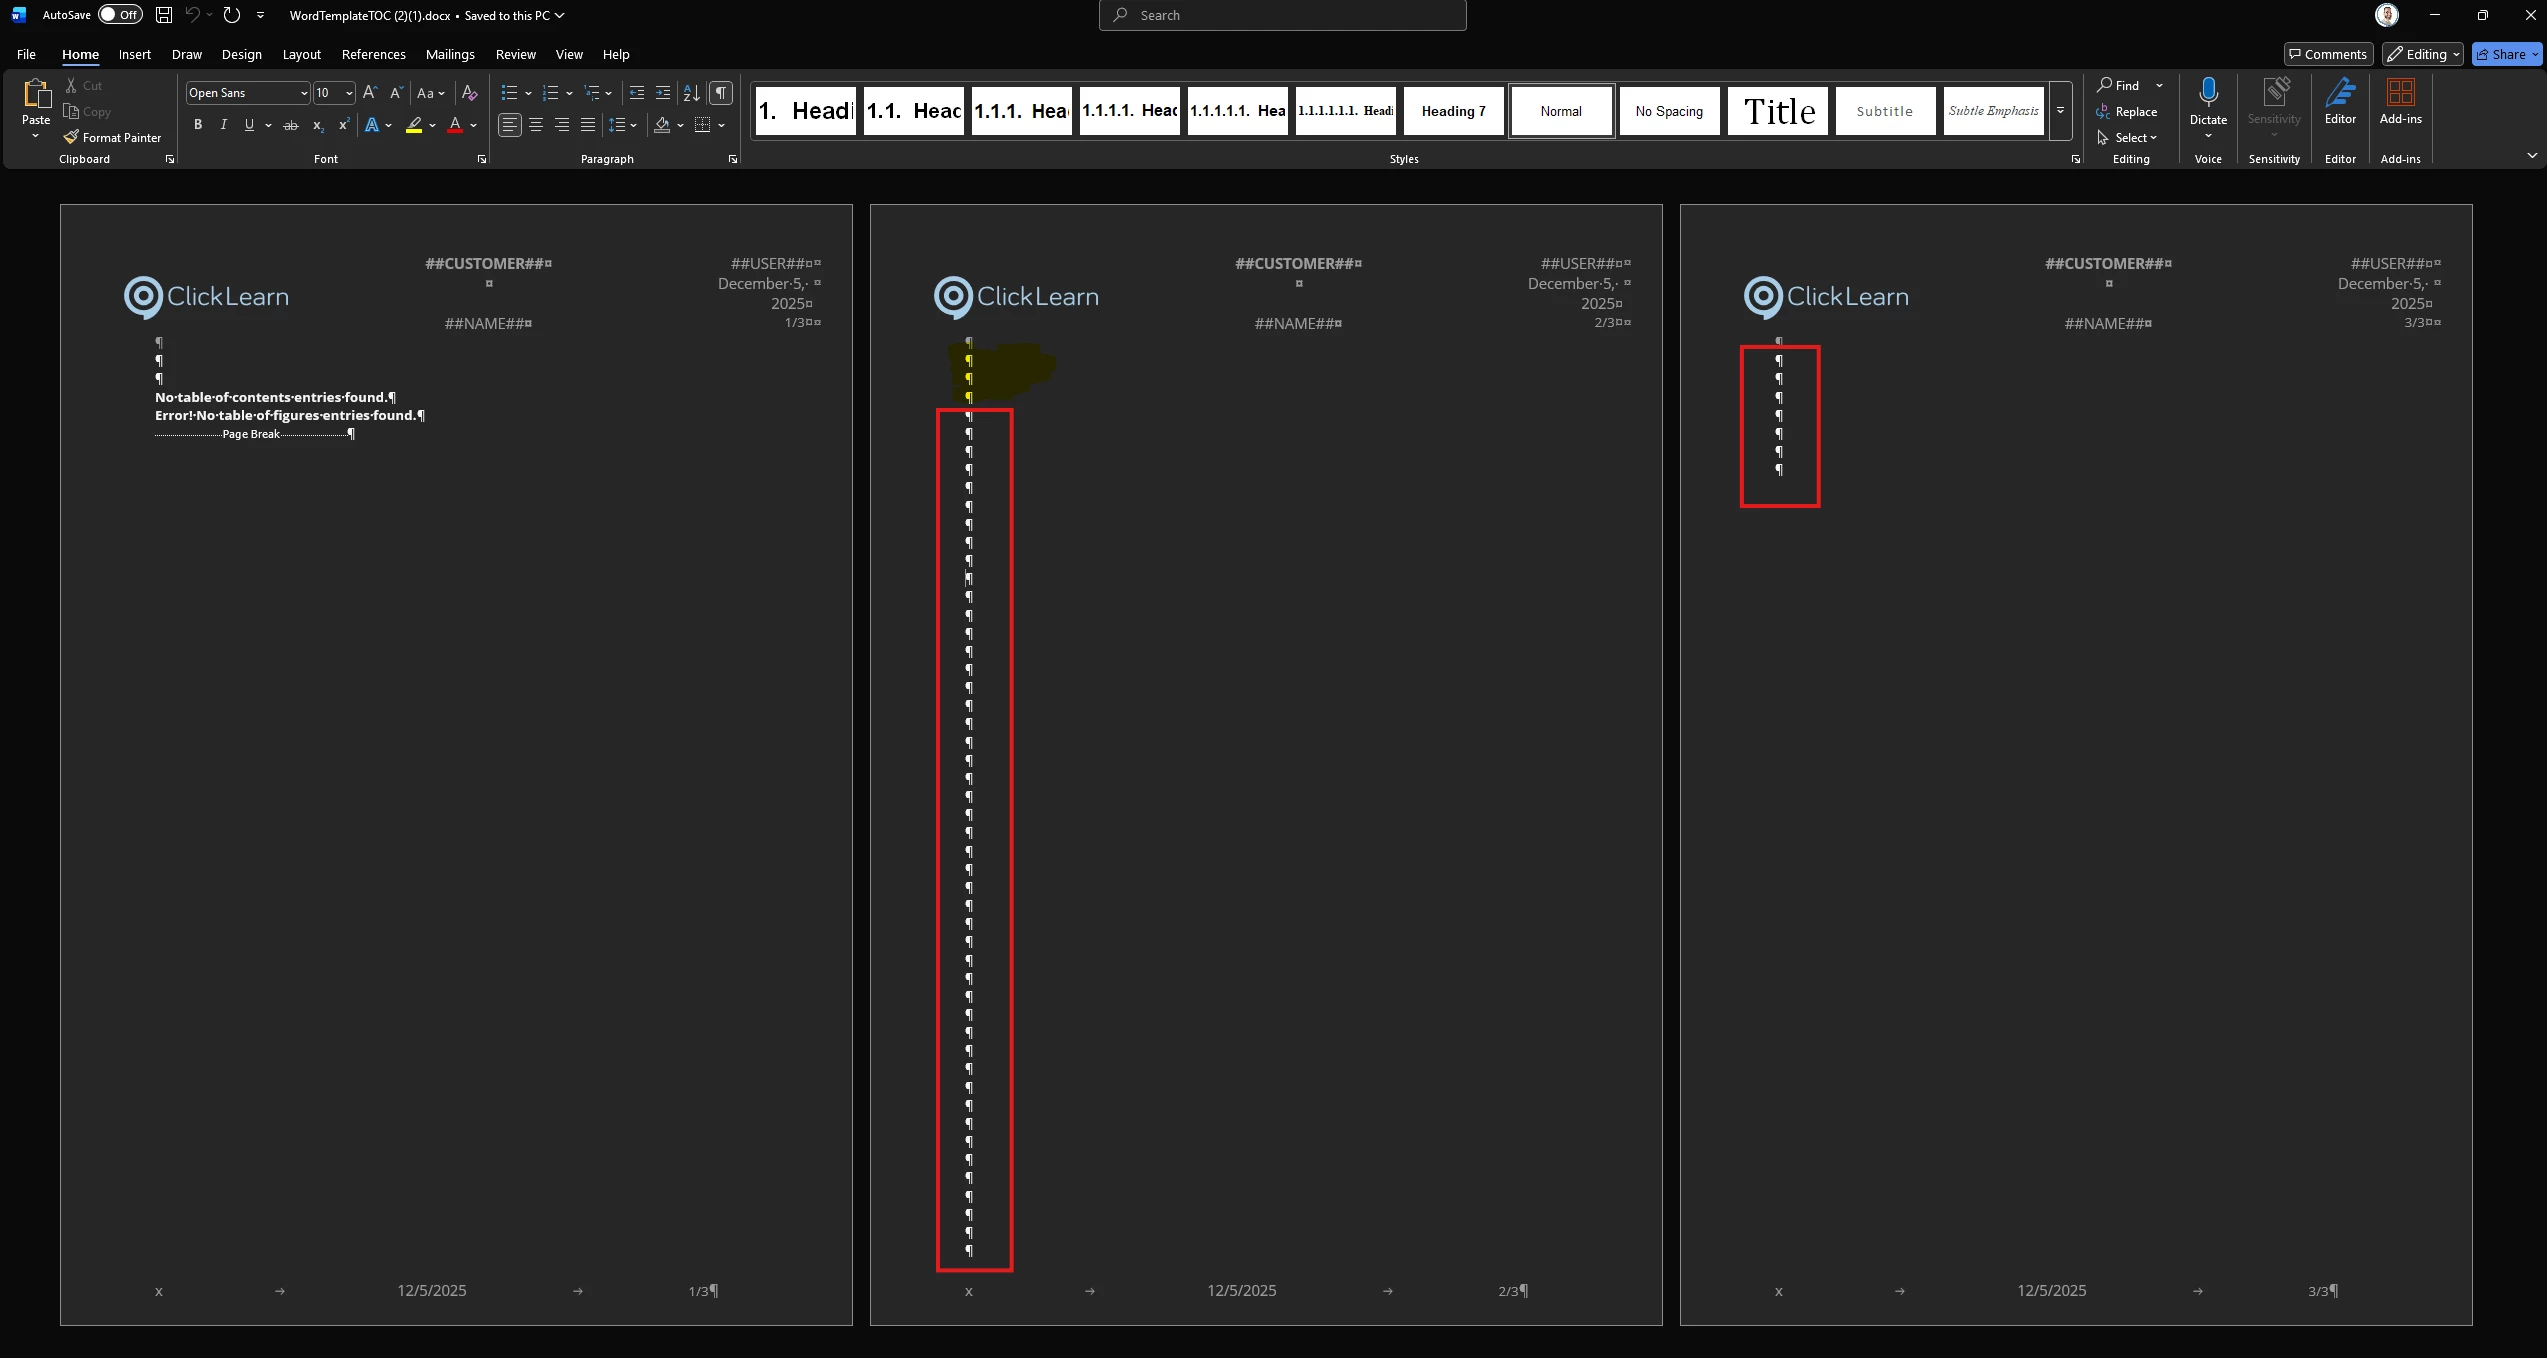Click the Save disk icon

[165, 15]
